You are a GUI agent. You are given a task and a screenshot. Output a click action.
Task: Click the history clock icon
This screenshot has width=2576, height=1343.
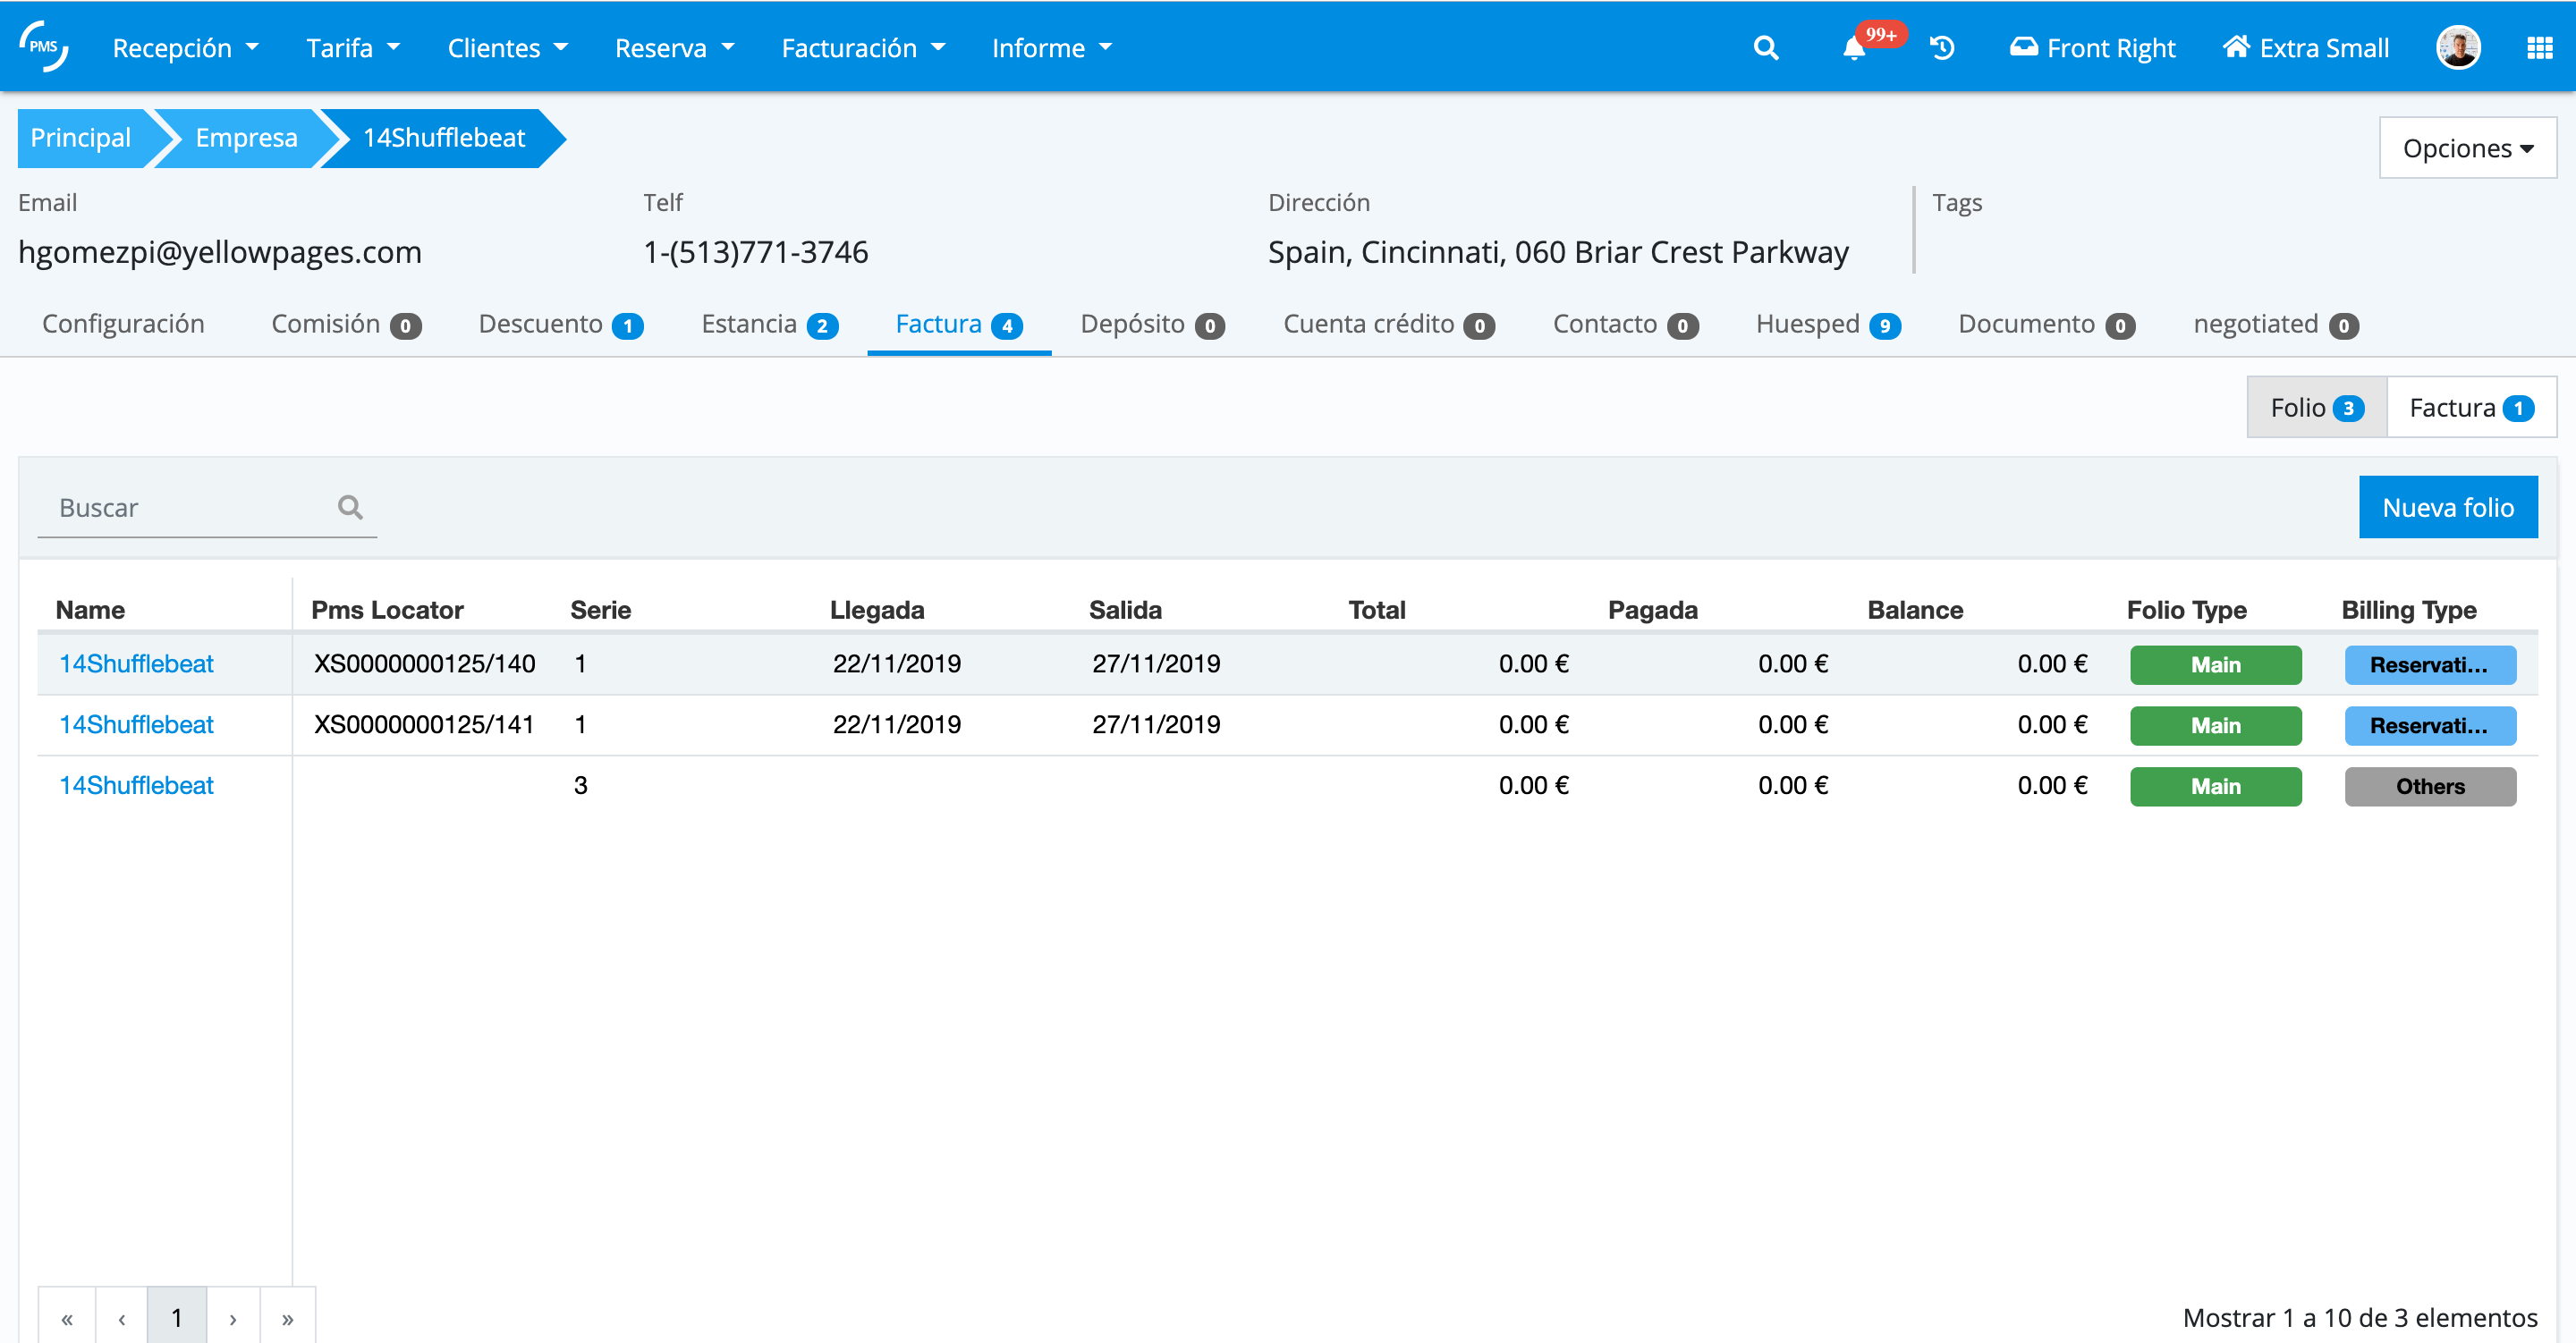(1941, 48)
